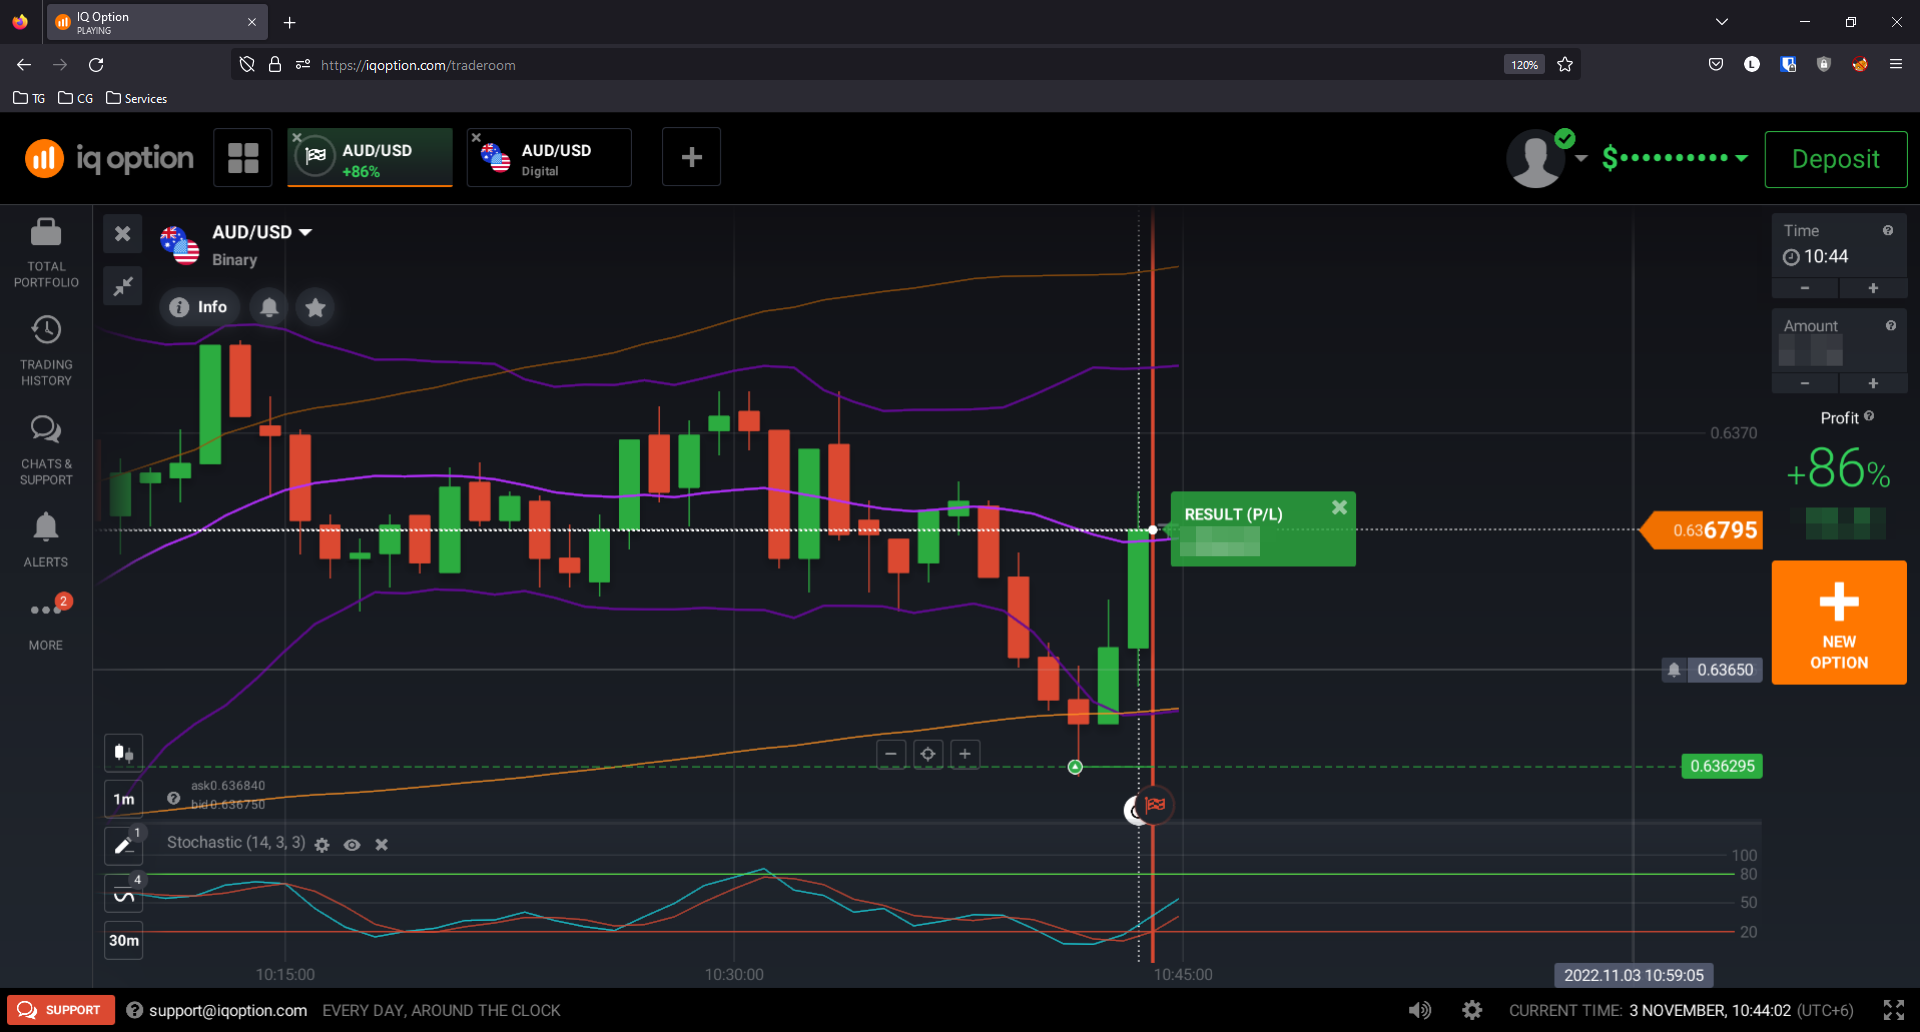Viewport: 1920px width, 1032px height.
Task: Decrease amount with minus button
Action: [1805, 384]
